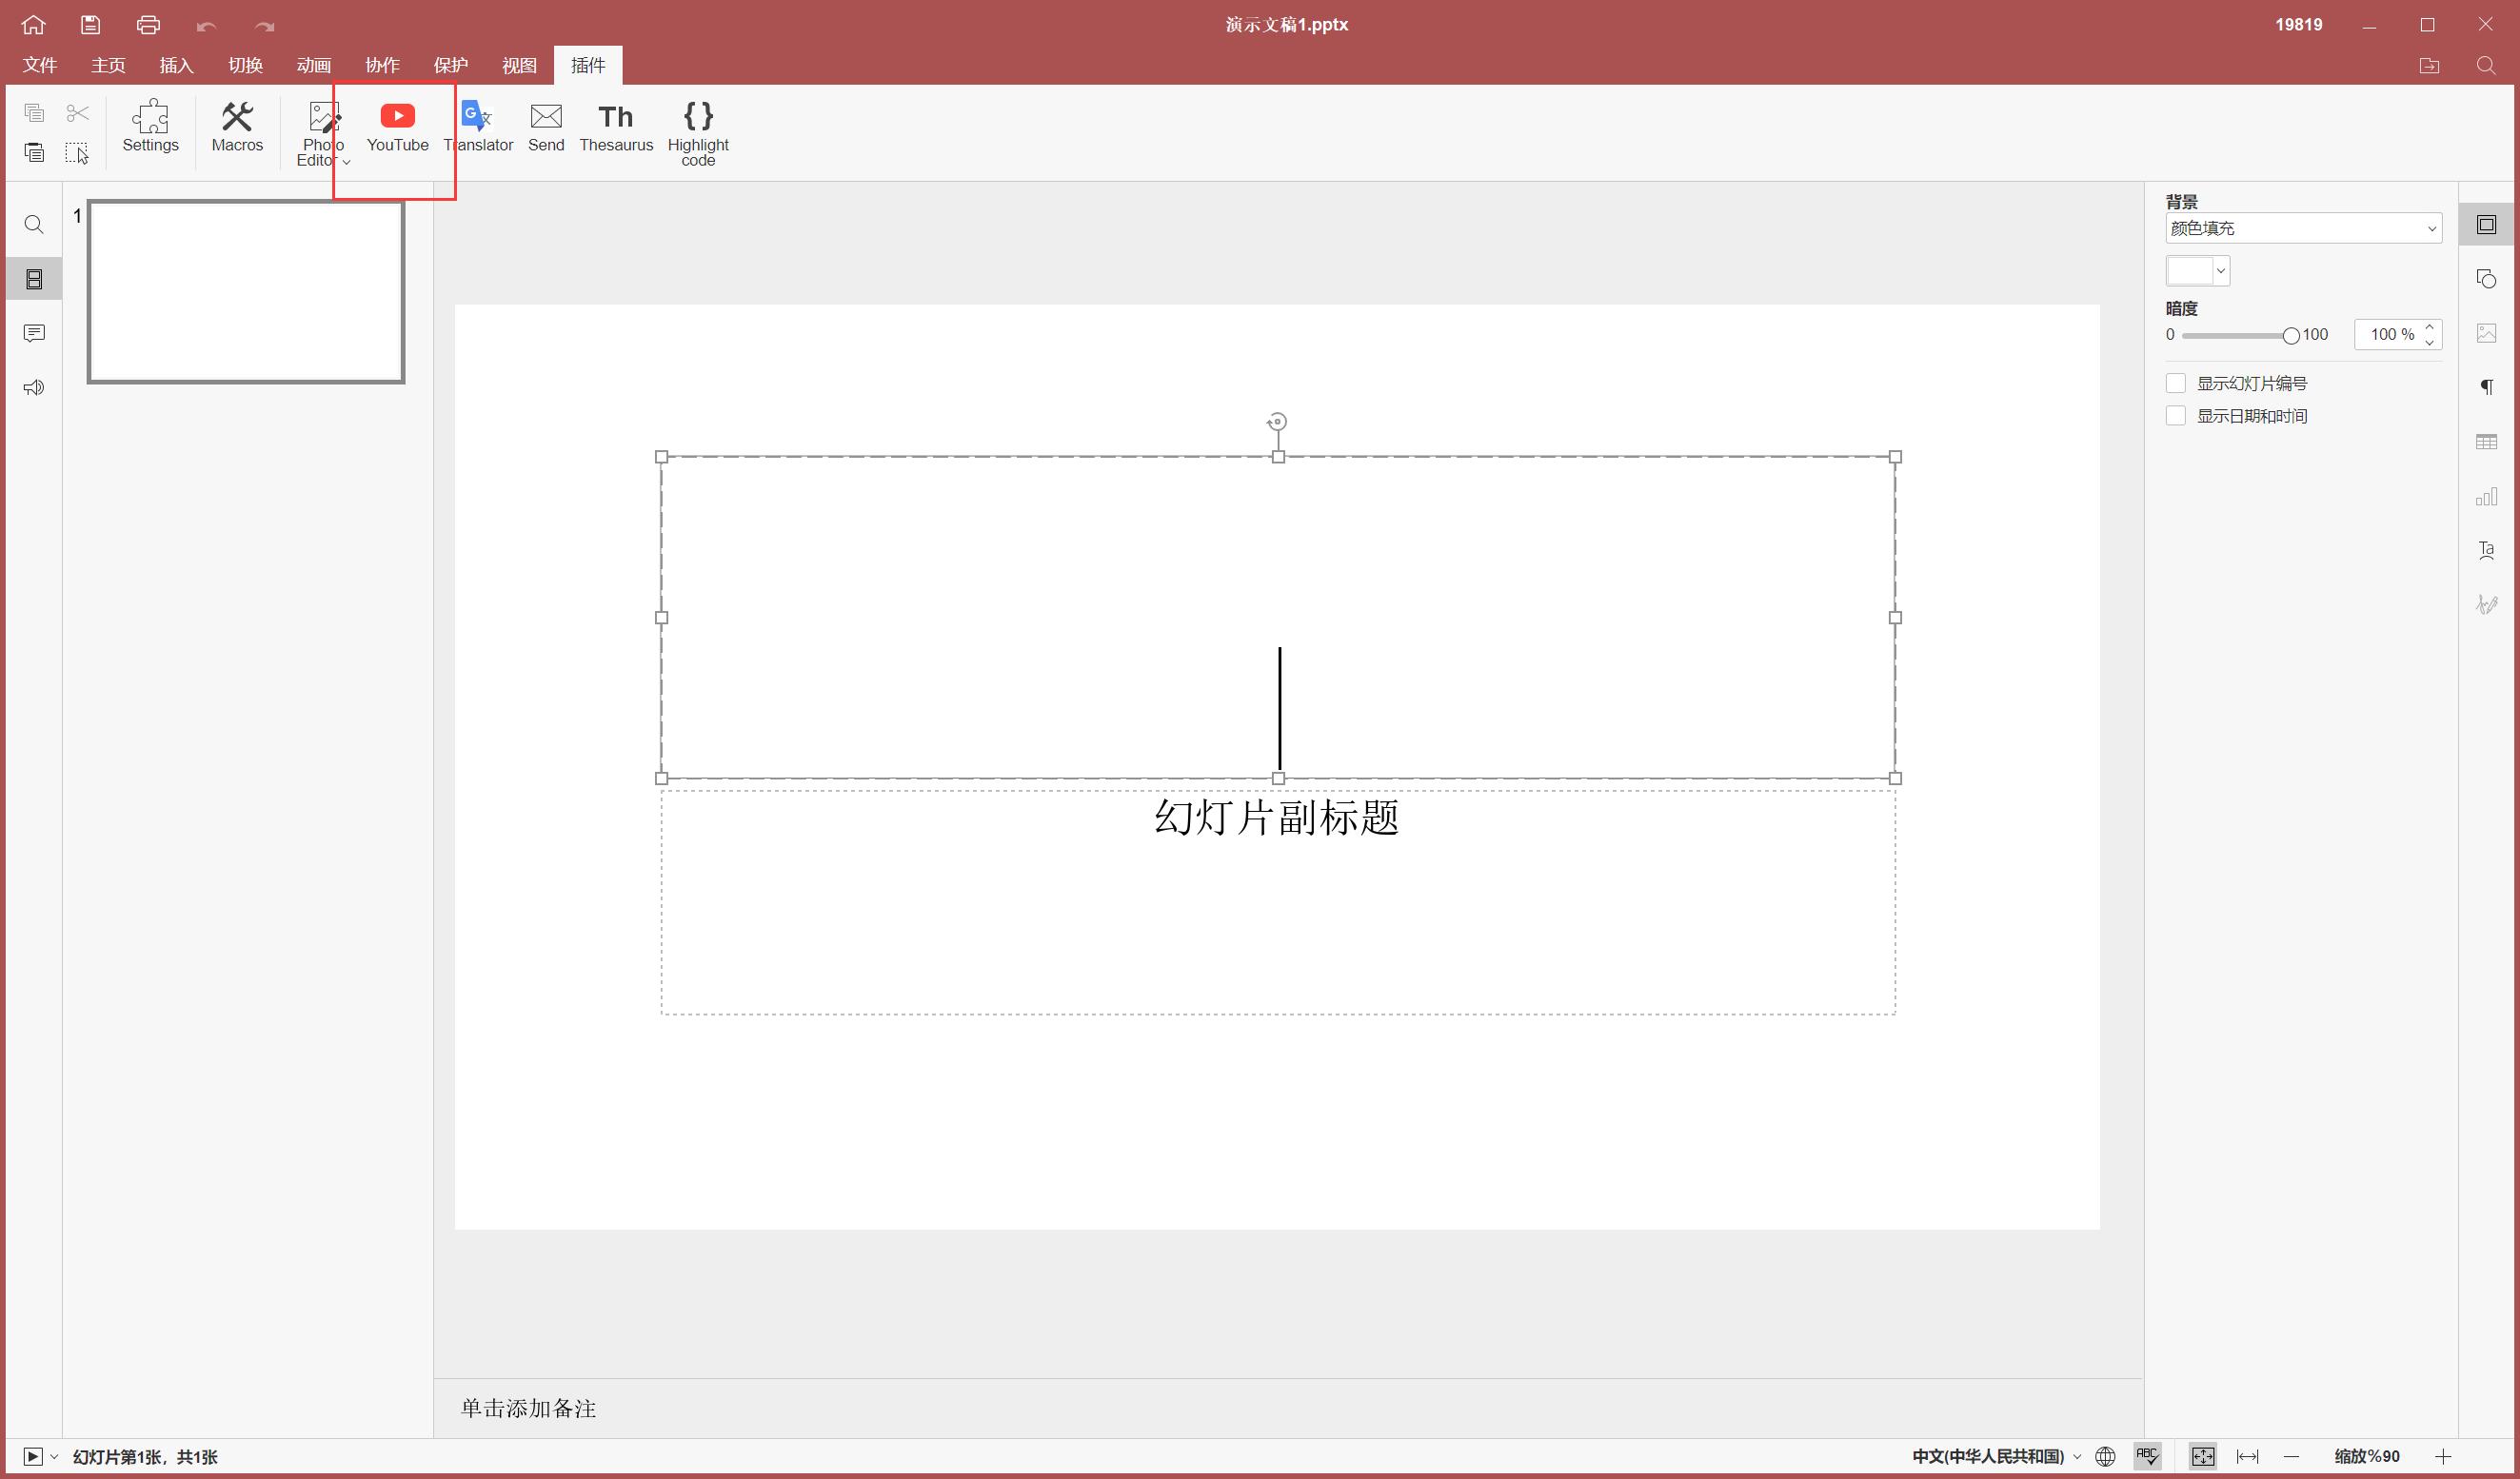Open the 中文(中华人民共和国) language dropdown

pos(1996,1456)
